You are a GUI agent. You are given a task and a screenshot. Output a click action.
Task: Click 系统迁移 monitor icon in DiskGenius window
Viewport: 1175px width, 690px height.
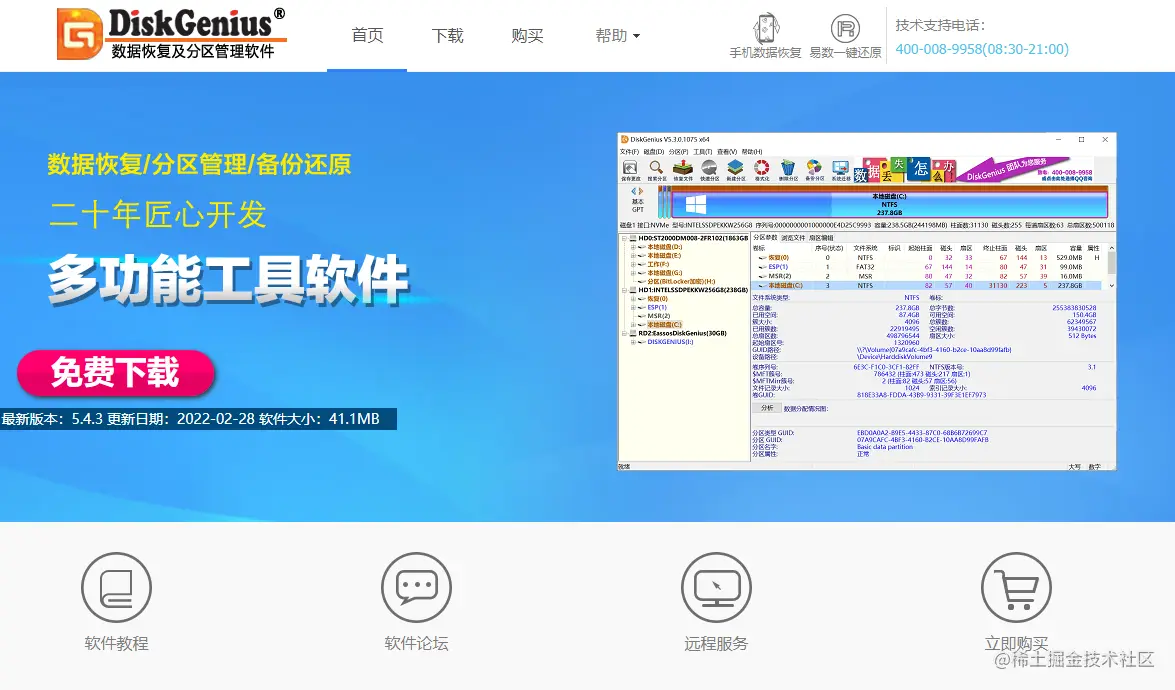point(840,170)
